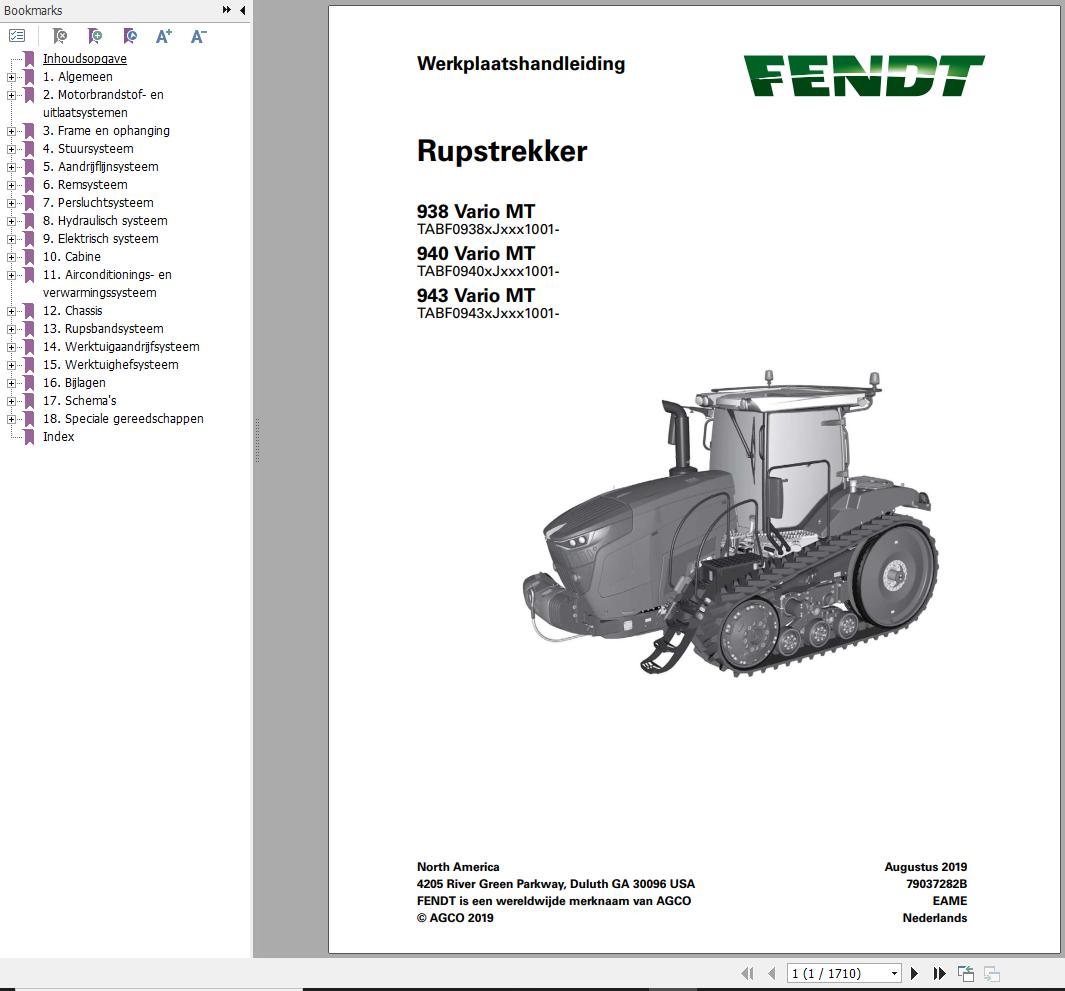Image resolution: width=1065 pixels, height=991 pixels.
Task: Go to first page button
Action: point(747,973)
